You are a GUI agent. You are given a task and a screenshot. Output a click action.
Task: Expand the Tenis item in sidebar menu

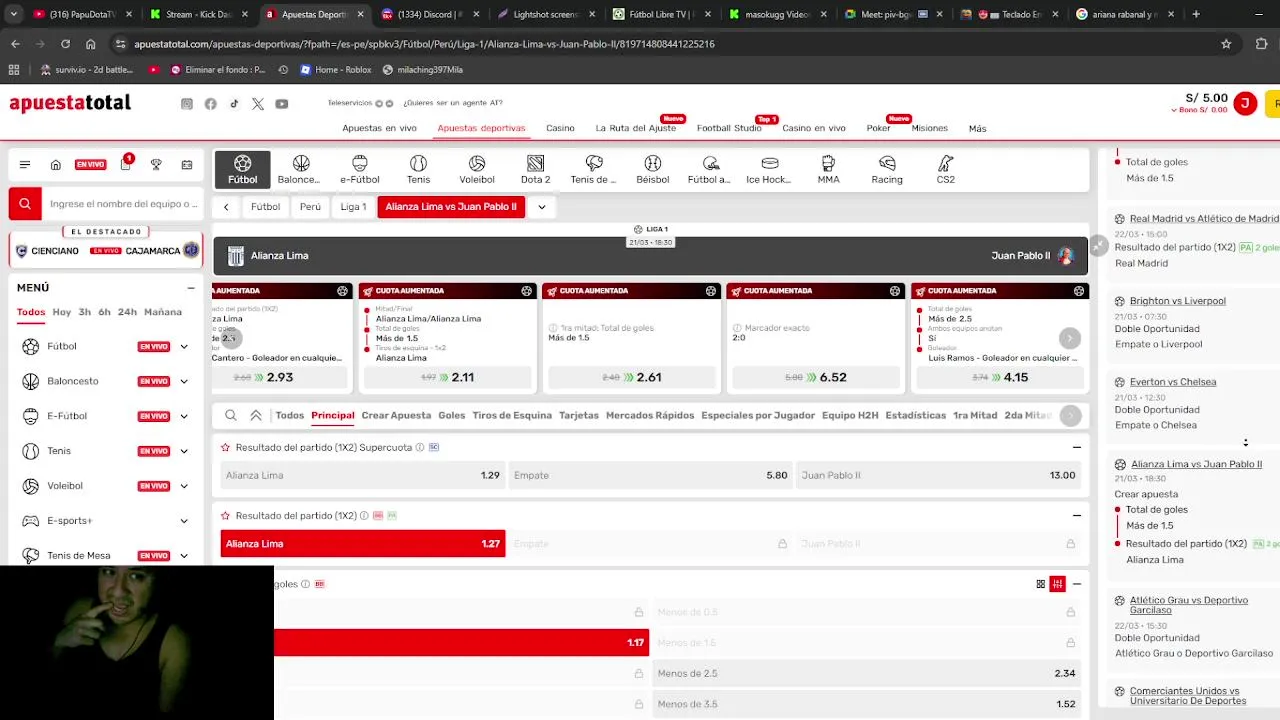184,451
